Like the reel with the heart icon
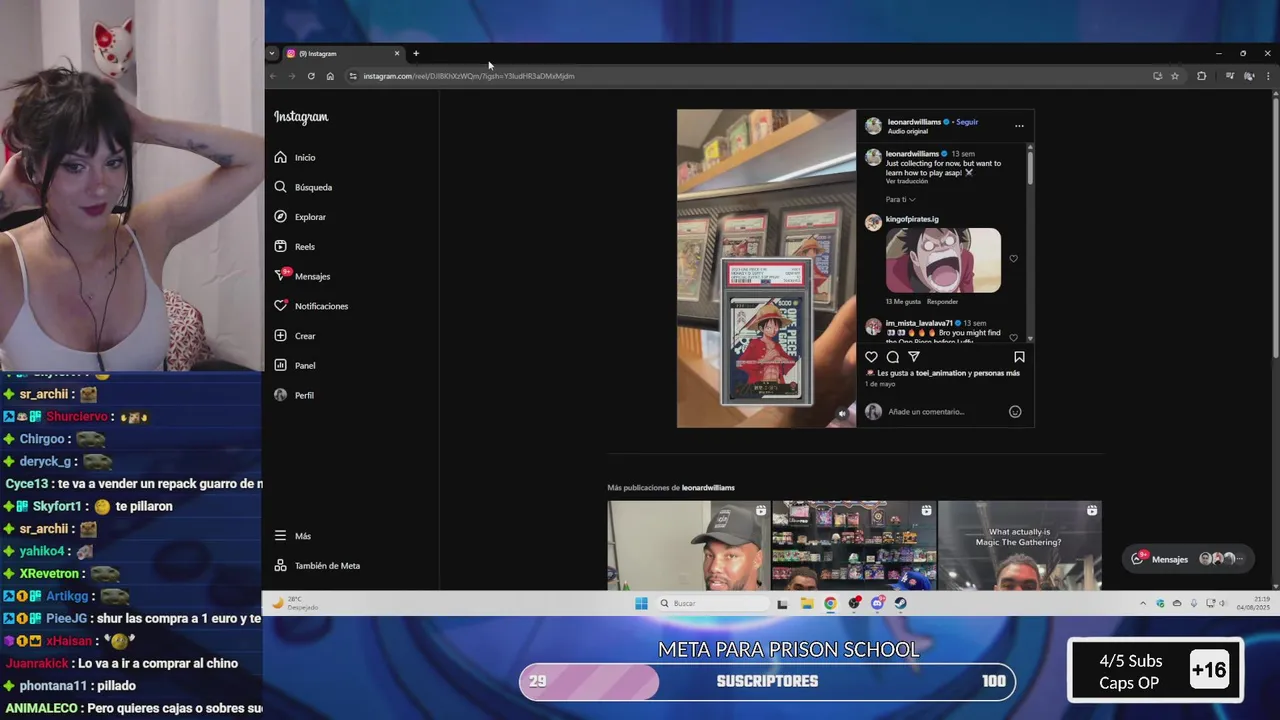Screen dimensions: 1280x720 871,357
